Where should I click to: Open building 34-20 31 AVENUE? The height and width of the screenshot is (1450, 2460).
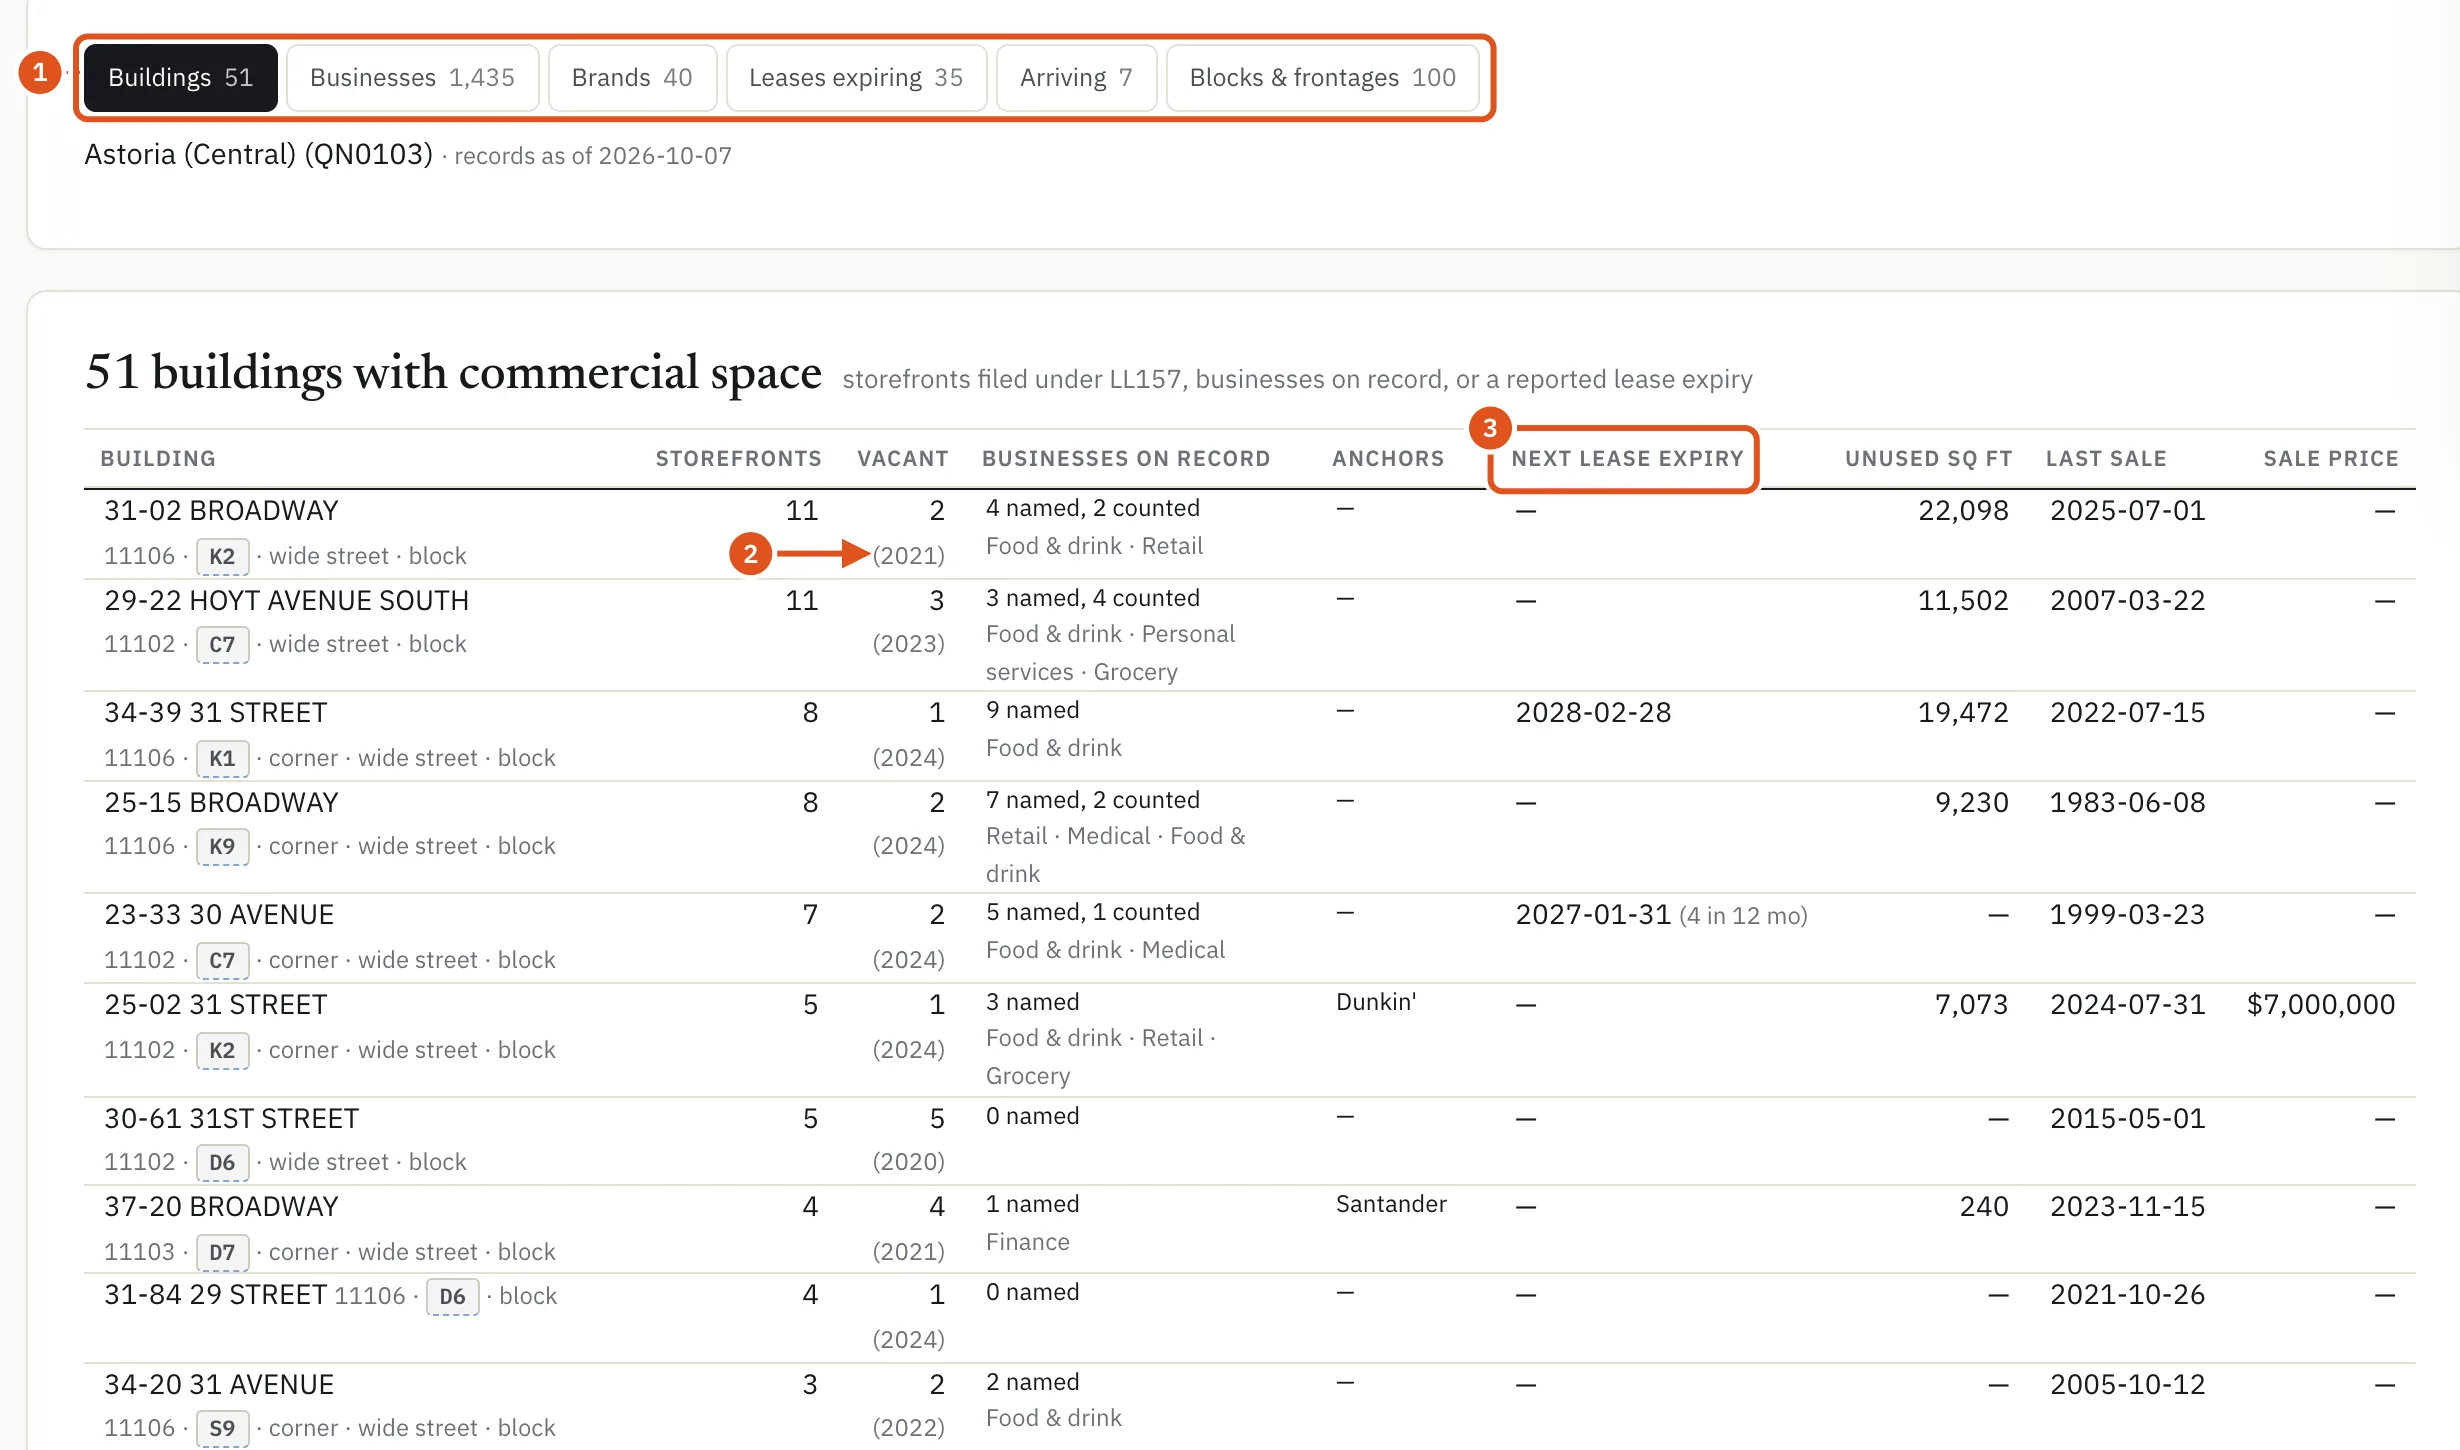point(219,1385)
